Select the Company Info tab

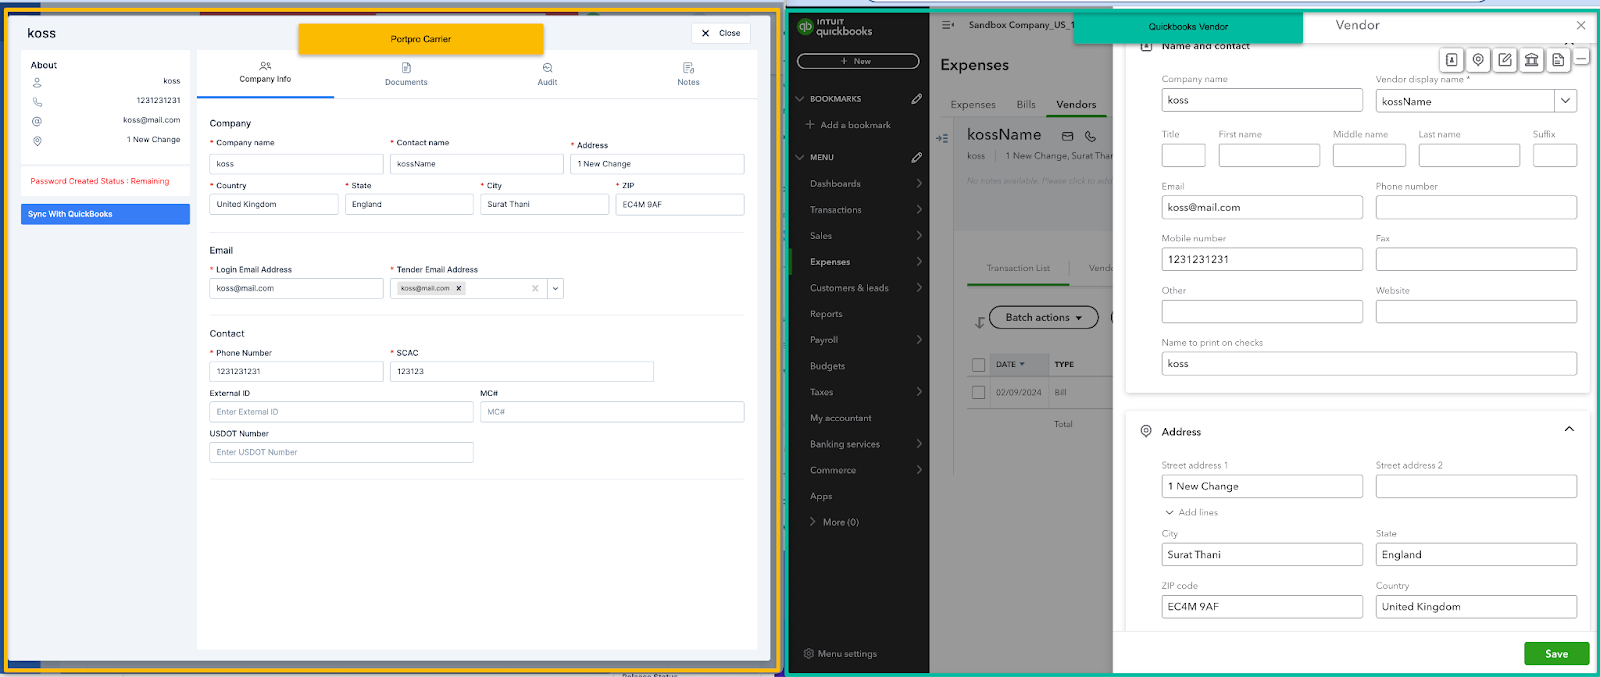[x=265, y=73]
